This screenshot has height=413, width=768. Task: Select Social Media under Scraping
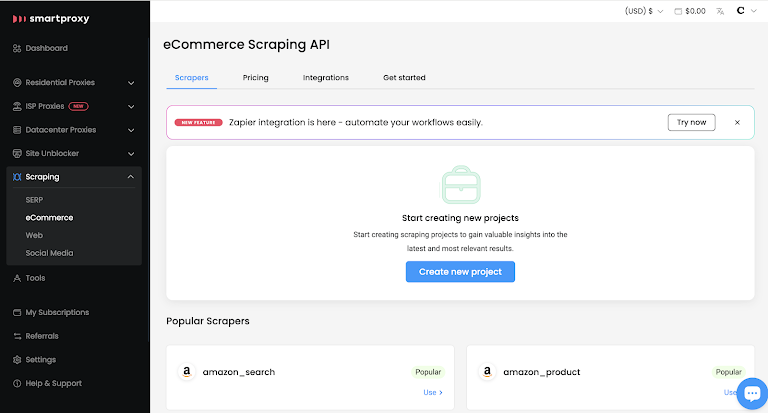(x=49, y=253)
